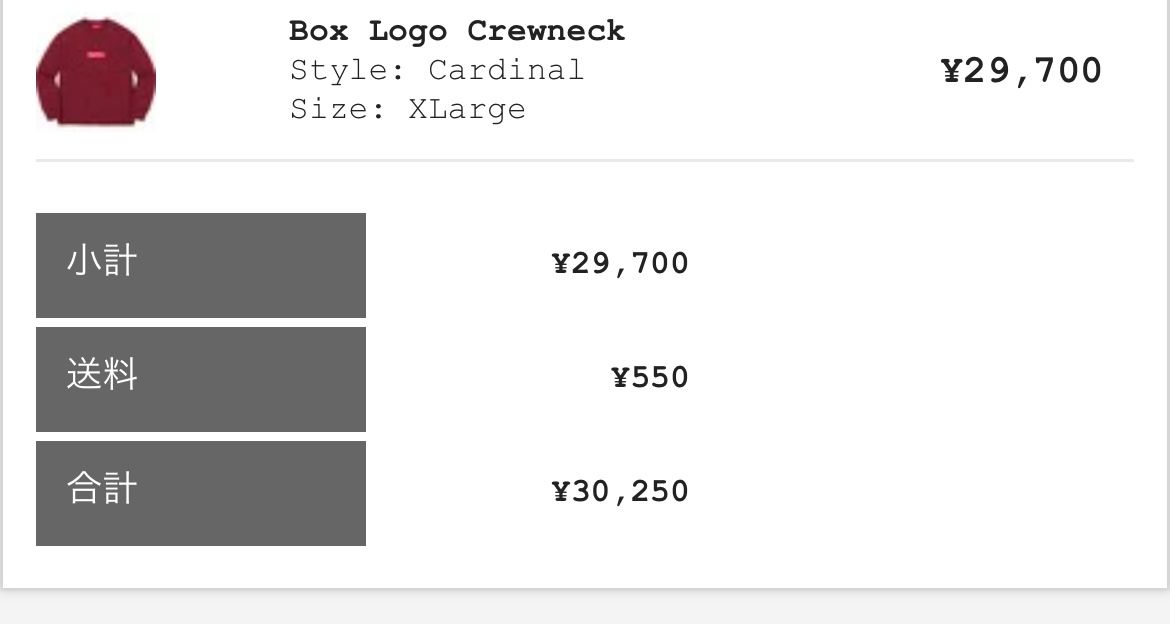Click the 小計 subtotal label cell
This screenshot has height=624, width=1170.
pyautogui.click(x=201, y=265)
